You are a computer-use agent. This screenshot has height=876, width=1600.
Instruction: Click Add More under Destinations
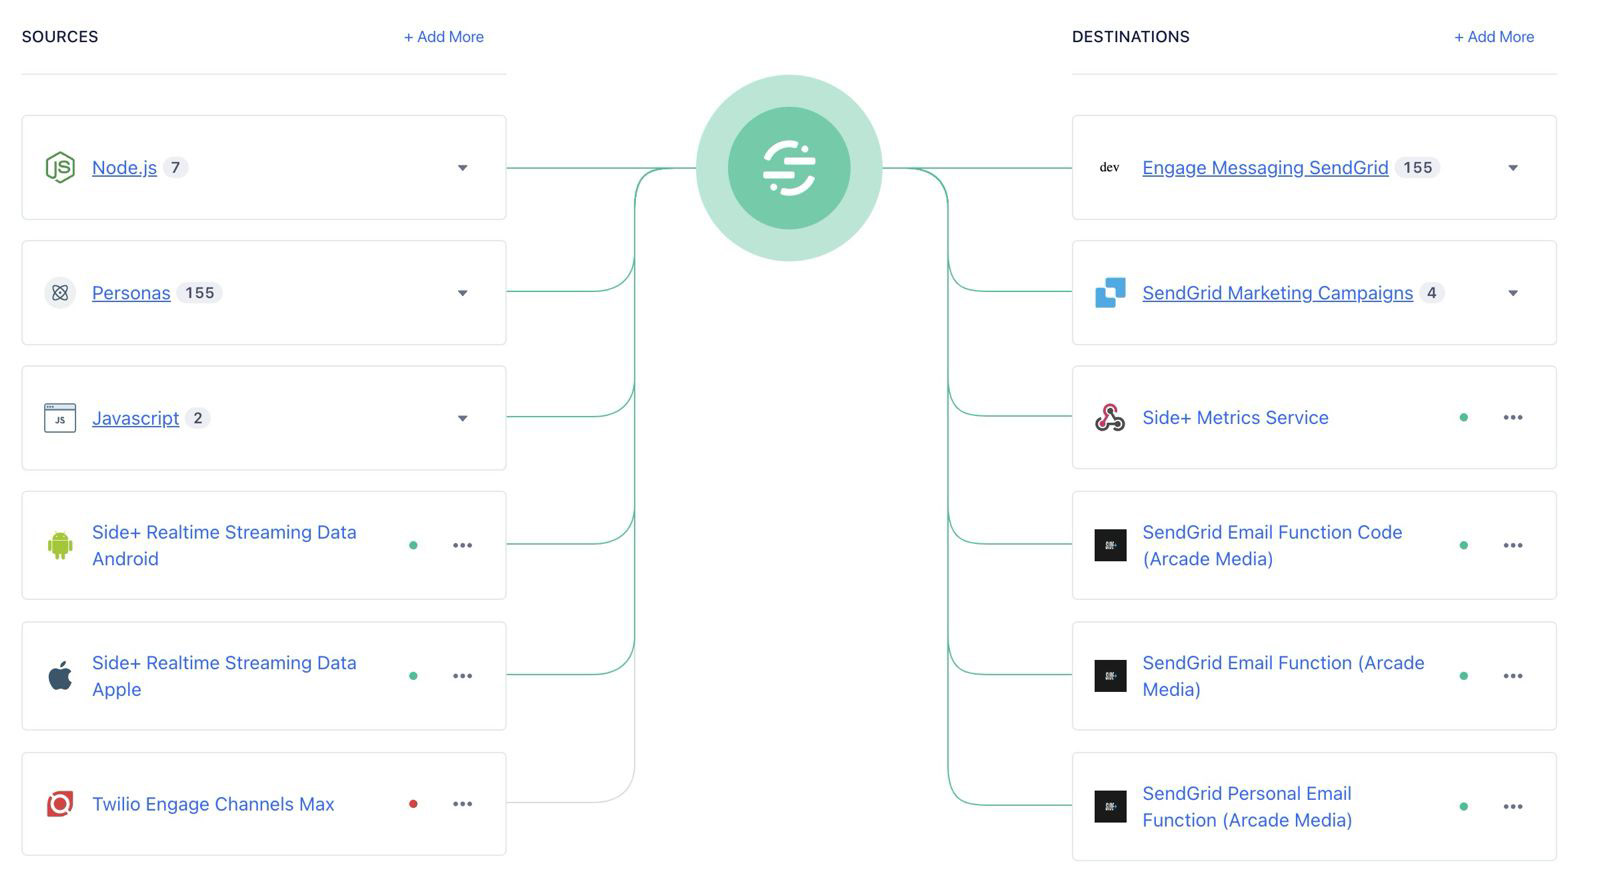tap(1494, 37)
